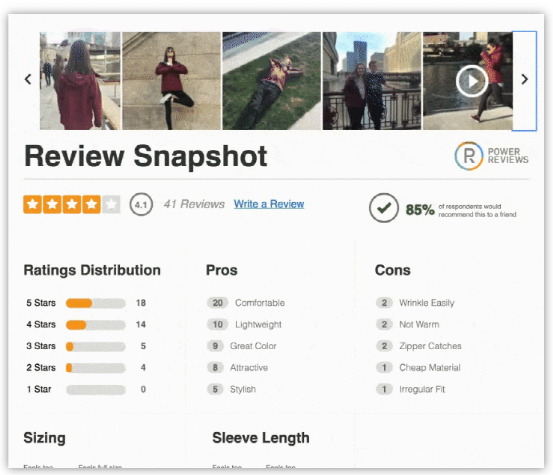Open the tree-pose yoga photo thumbnail
Screen dimensions: 553x475
(x=171, y=81)
